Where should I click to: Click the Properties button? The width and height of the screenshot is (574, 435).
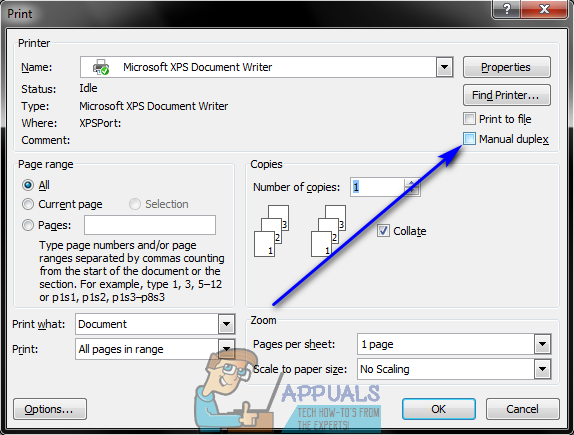(x=507, y=67)
